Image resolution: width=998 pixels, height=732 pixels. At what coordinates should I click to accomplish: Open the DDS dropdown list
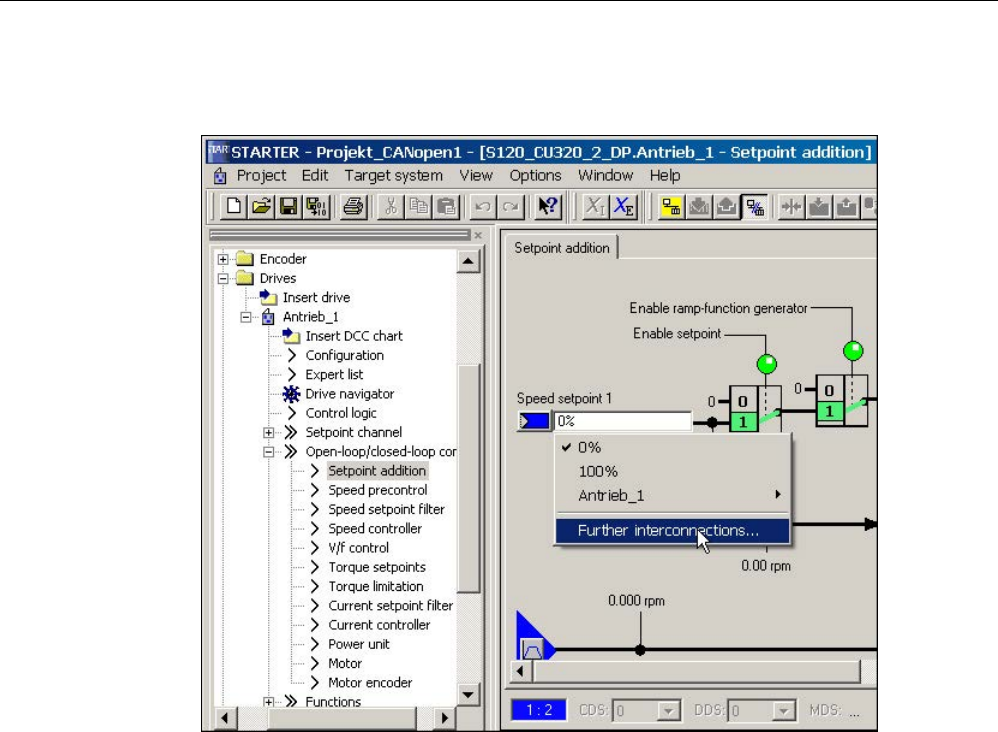point(784,710)
